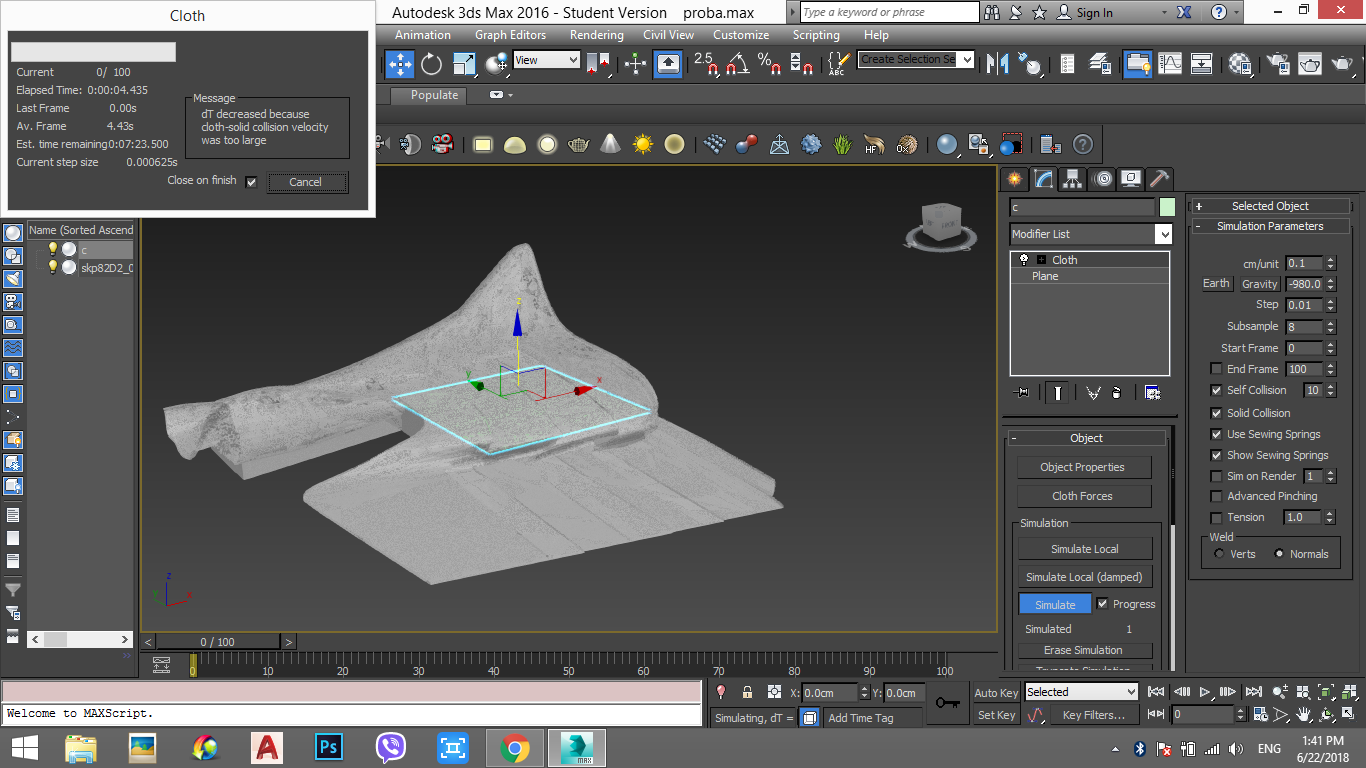The image size is (1366, 768).
Task: Select the Scale transform tool
Action: pos(464,64)
